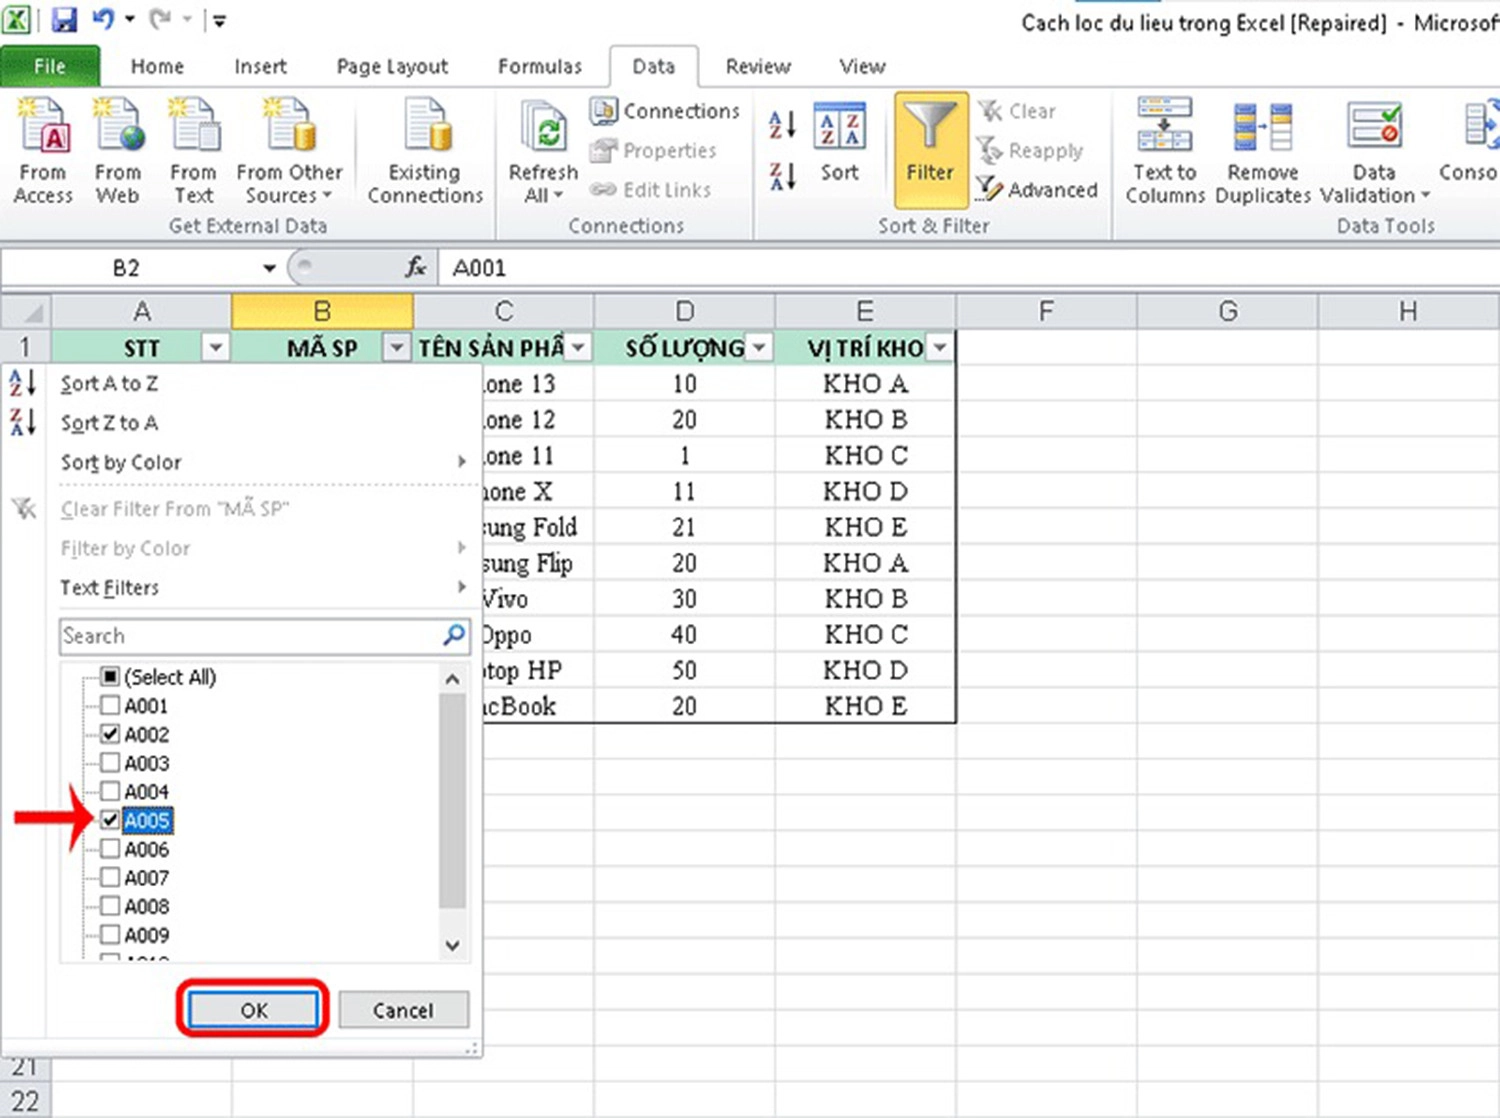Viewport: 1500px width, 1118px height.
Task: Open the File tab
Action: (50, 66)
